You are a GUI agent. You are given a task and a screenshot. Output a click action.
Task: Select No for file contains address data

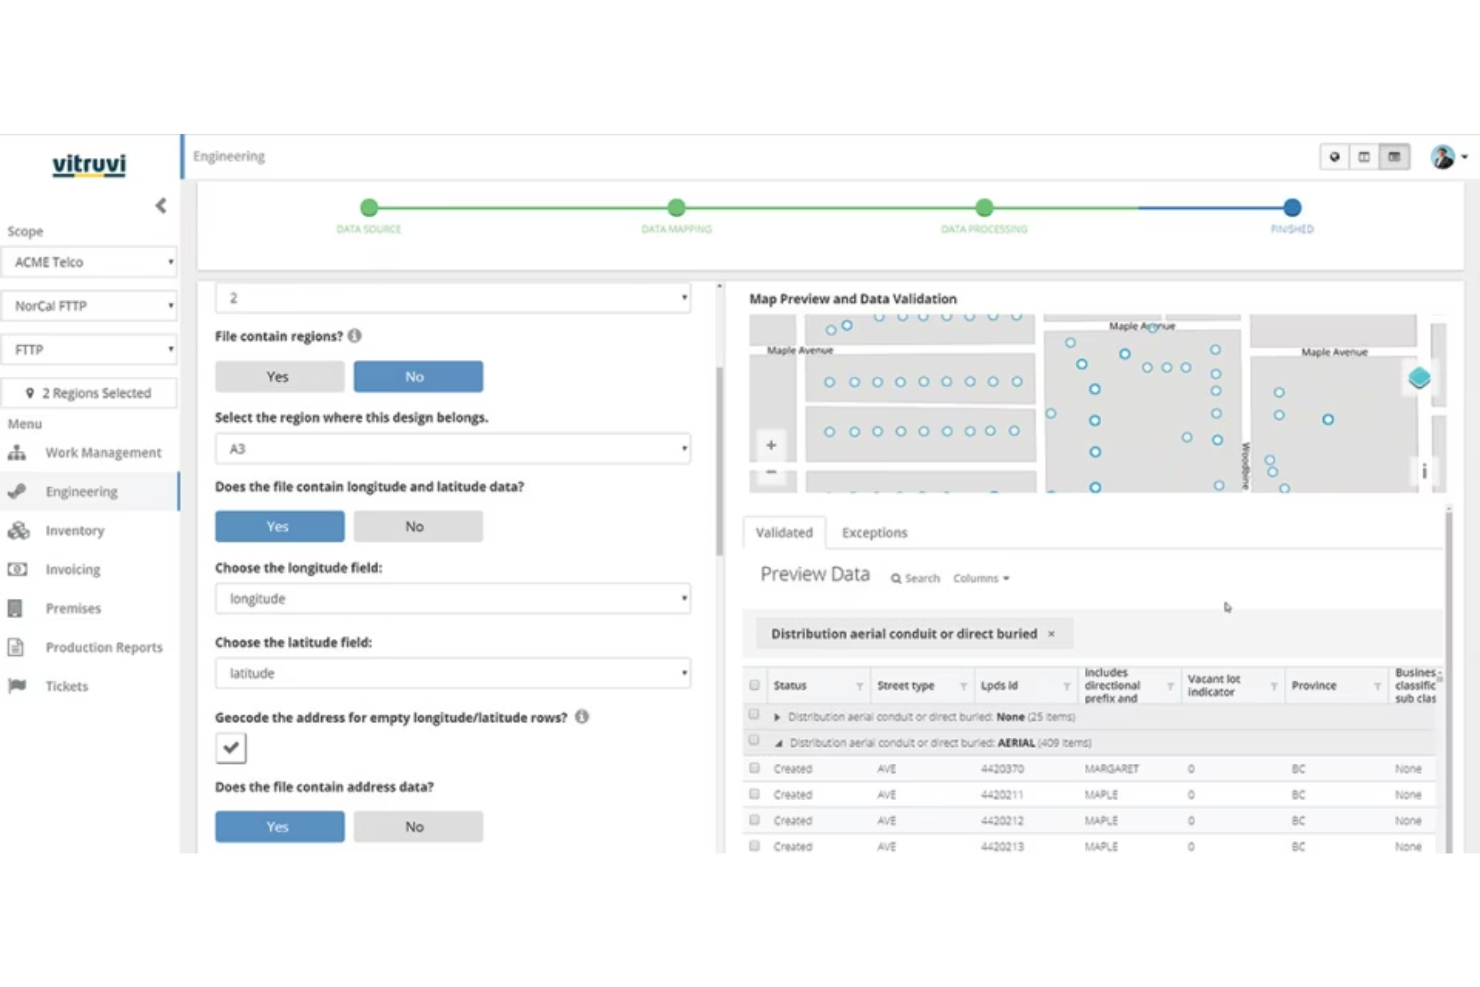pos(417,826)
